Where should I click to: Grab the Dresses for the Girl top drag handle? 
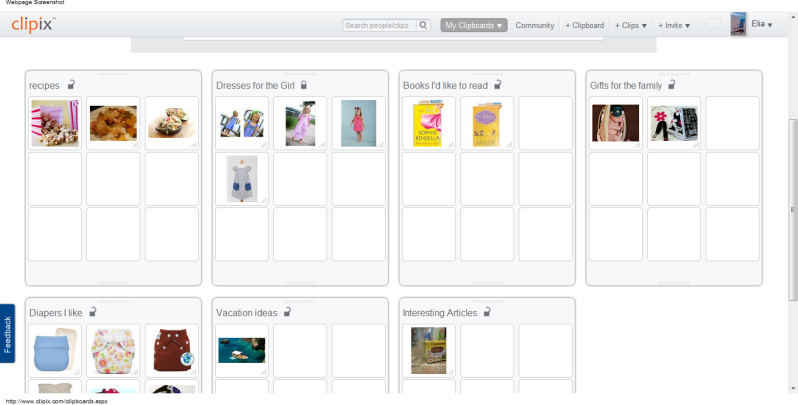(x=300, y=74)
